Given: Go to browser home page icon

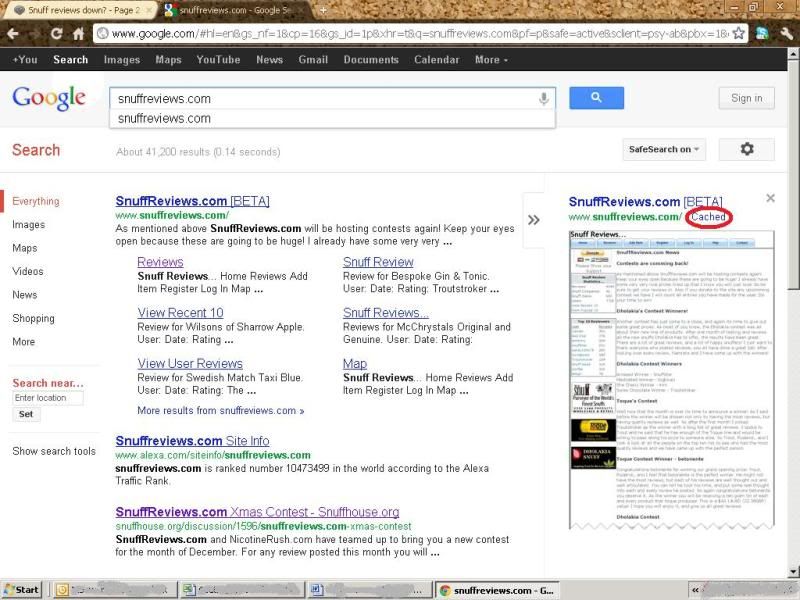Looking at the screenshot, I should point(78,34).
